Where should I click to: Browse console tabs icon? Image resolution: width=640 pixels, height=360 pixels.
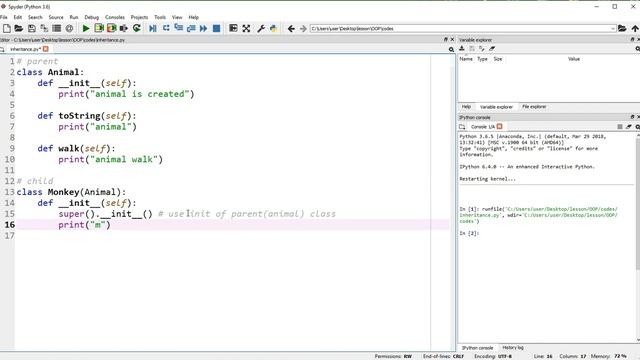point(462,127)
